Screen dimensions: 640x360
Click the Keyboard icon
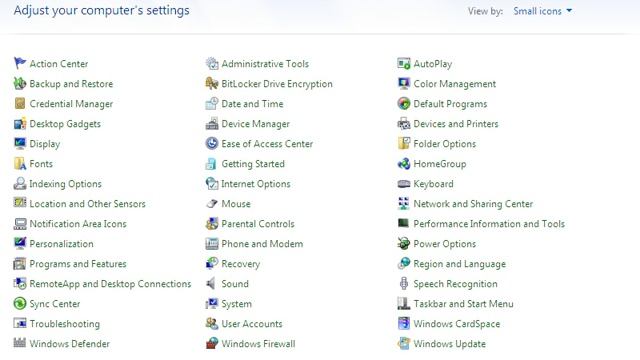[x=404, y=183]
